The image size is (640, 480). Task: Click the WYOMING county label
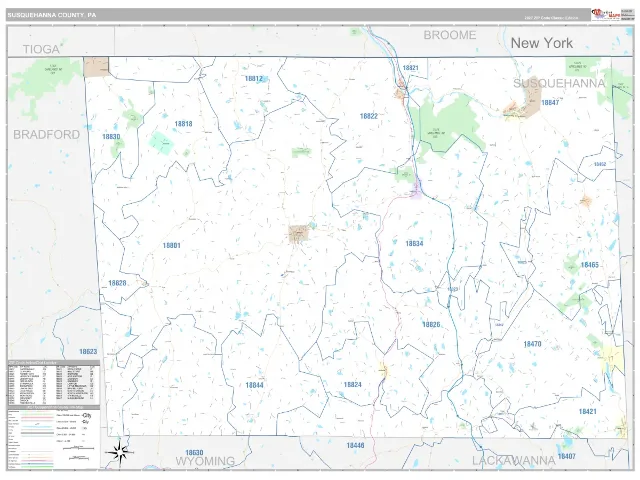[x=205, y=461]
